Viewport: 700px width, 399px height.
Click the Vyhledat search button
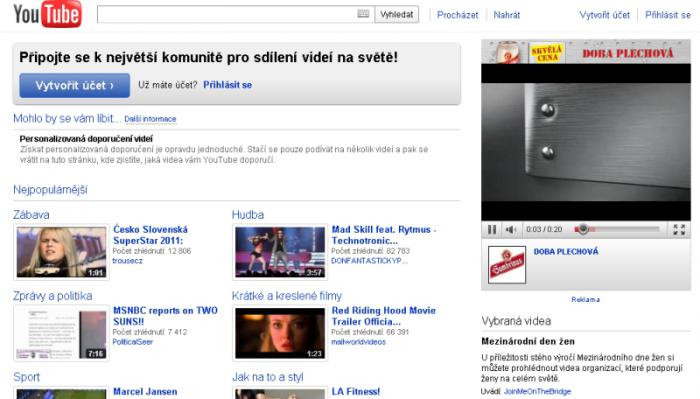[x=396, y=14]
